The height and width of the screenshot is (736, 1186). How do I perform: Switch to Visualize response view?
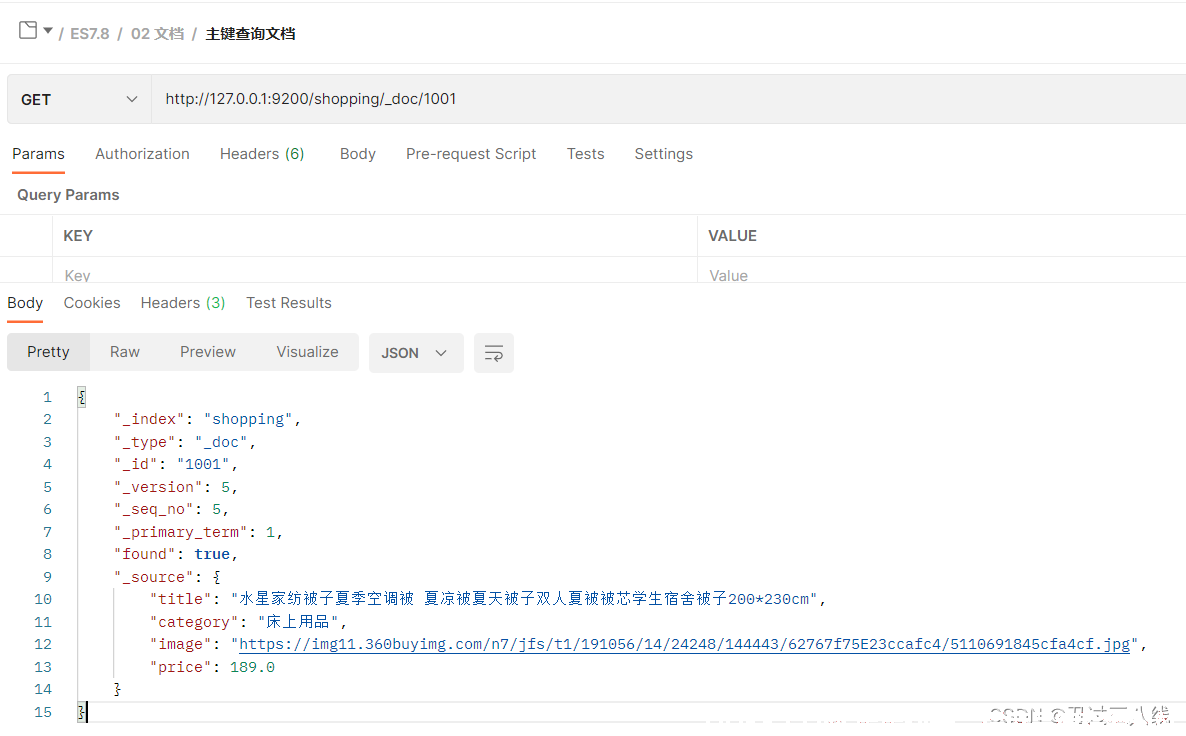click(x=307, y=352)
